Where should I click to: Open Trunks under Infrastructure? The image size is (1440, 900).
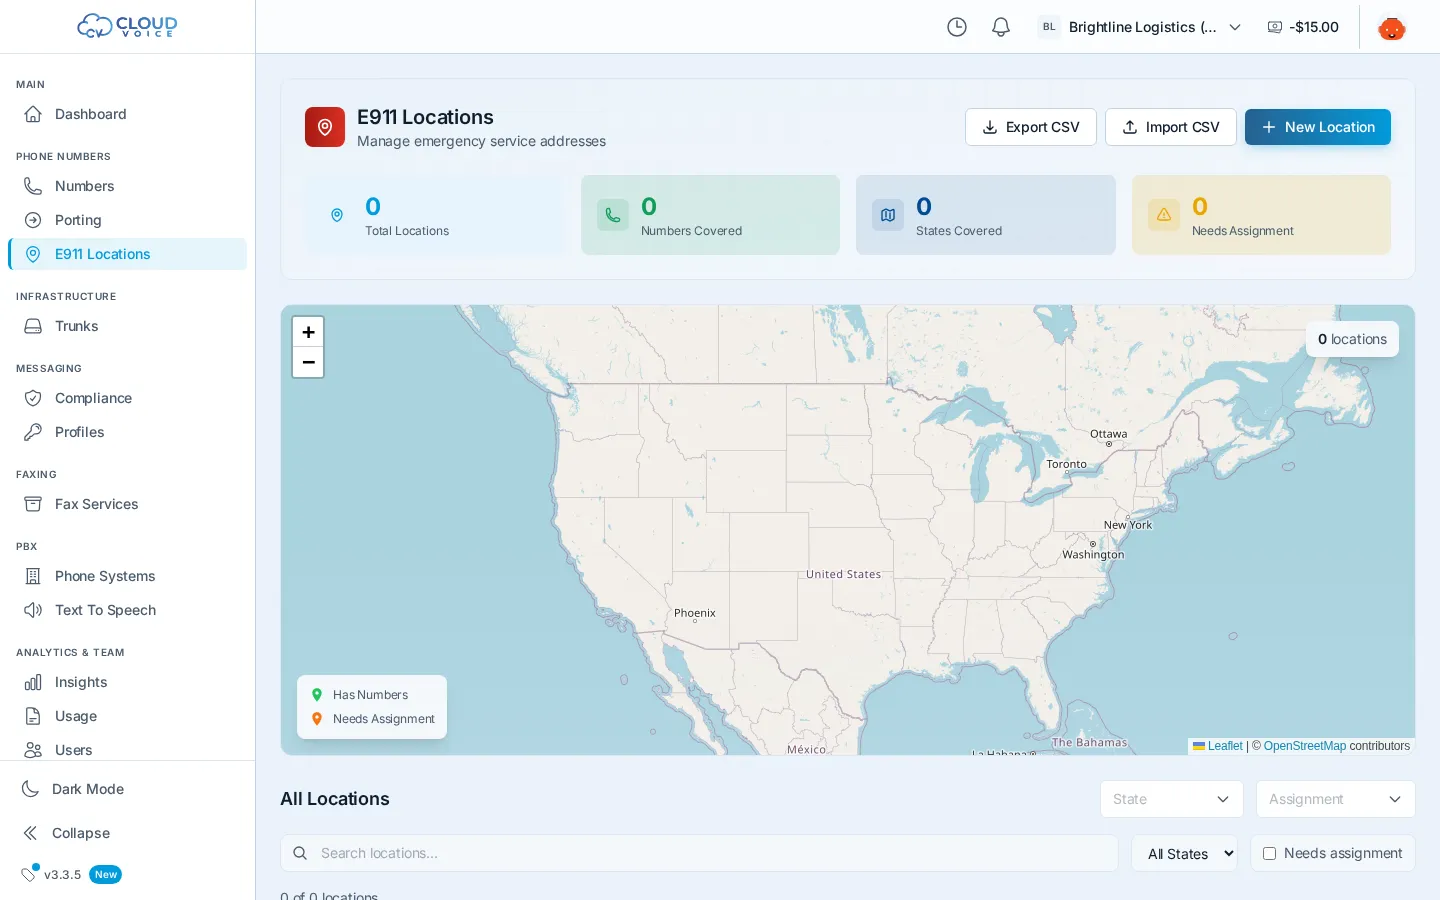point(127,326)
